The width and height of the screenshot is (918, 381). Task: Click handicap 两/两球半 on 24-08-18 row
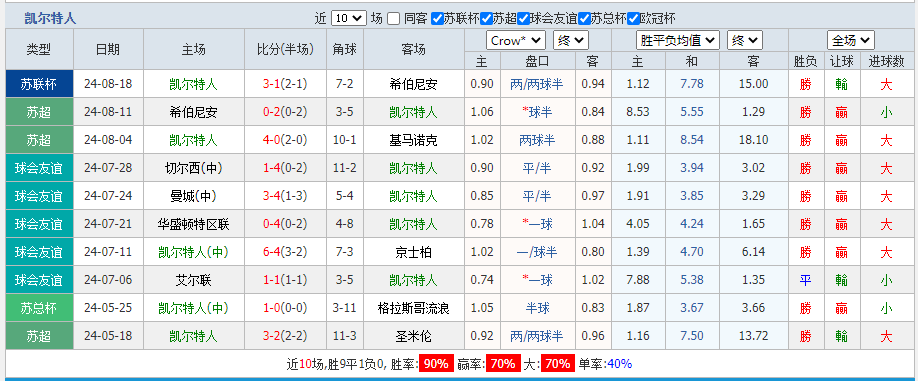(537, 84)
